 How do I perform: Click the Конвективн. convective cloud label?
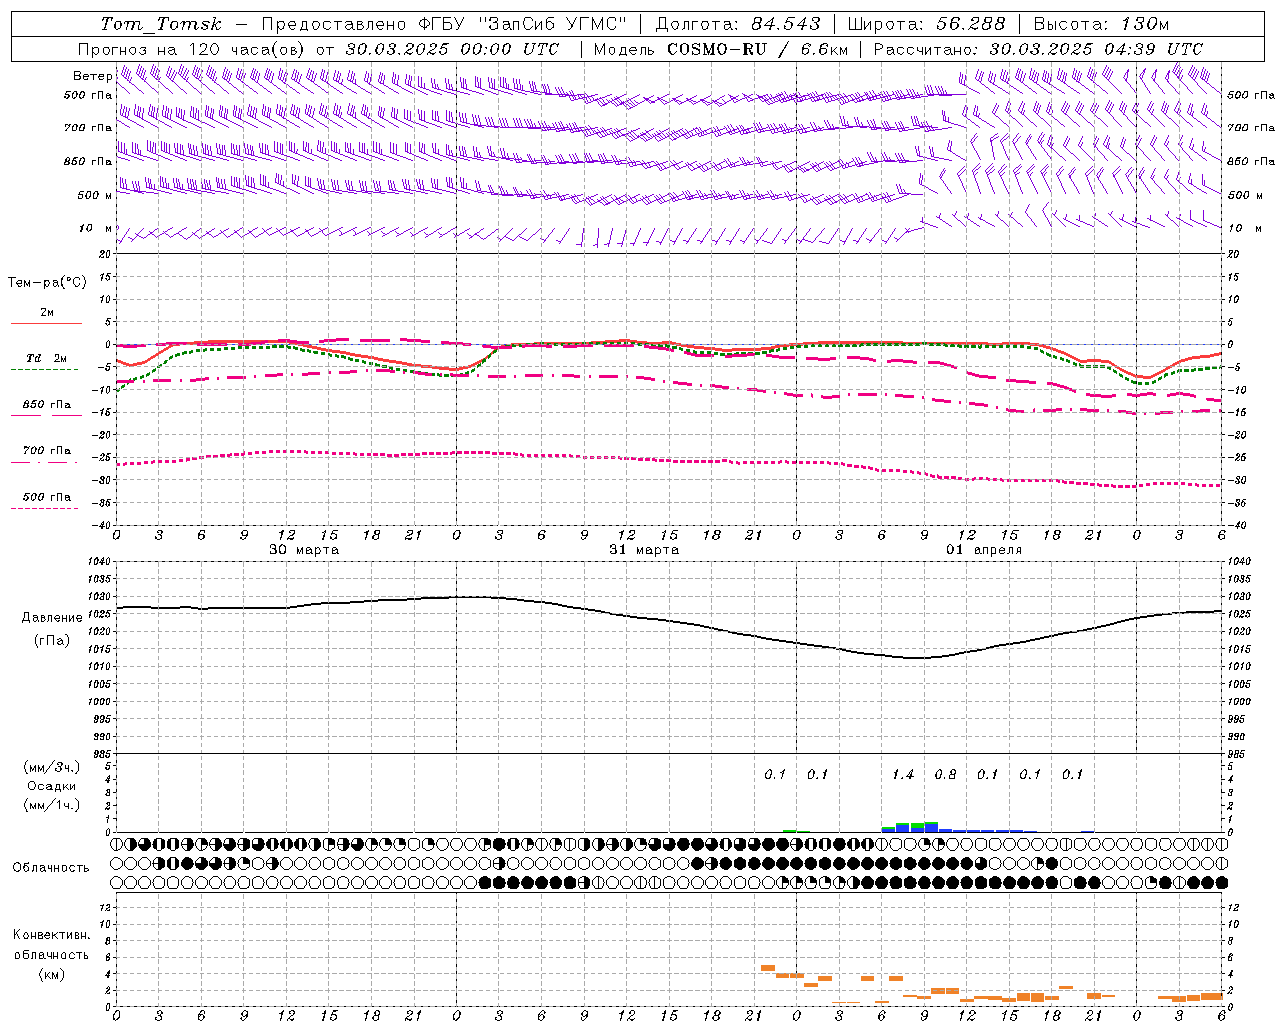51,935
